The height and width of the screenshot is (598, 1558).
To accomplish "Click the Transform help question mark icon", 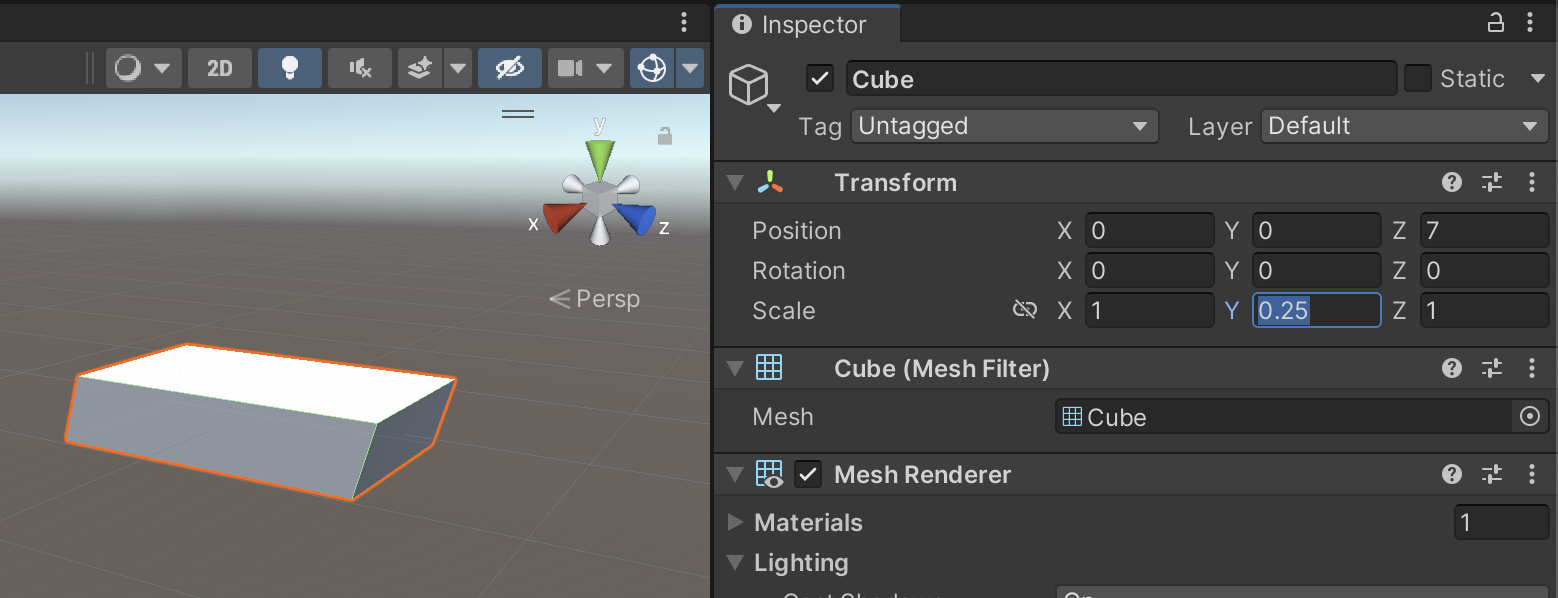I will 1452,183.
